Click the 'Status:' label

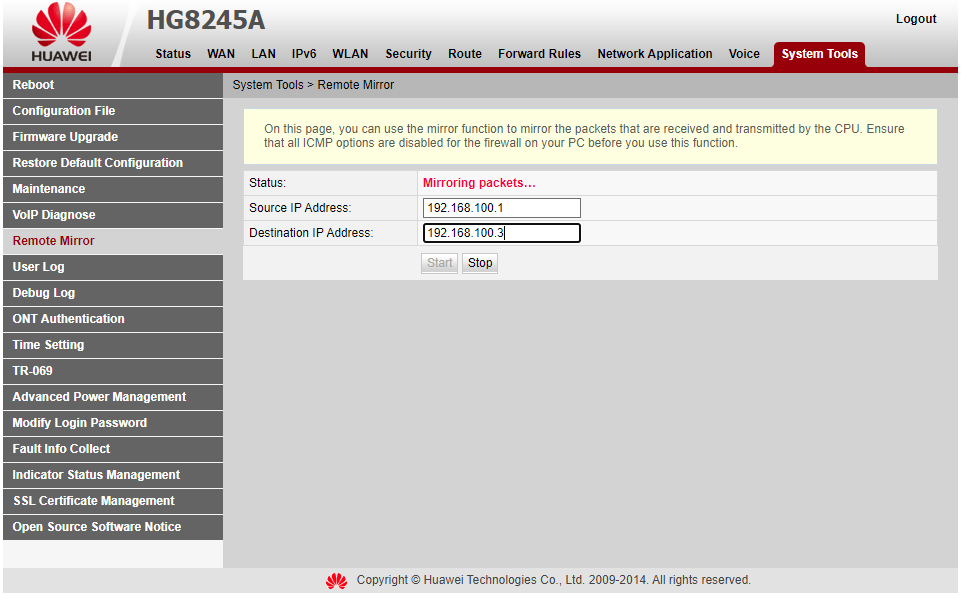tap(267, 183)
